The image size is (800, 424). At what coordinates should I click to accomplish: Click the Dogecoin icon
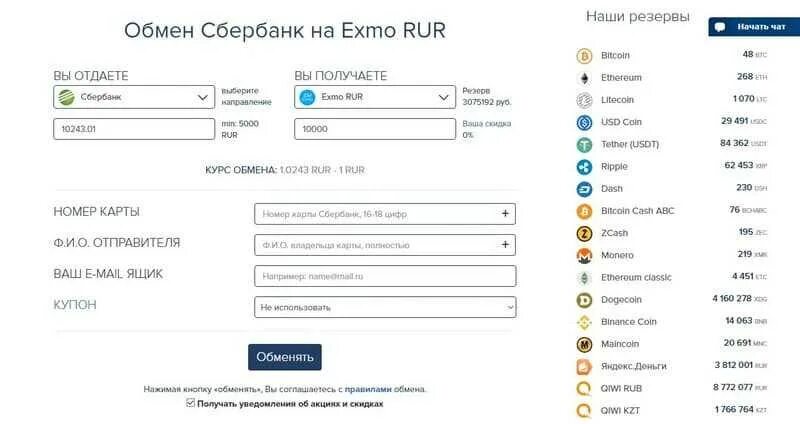coord(584,300)
